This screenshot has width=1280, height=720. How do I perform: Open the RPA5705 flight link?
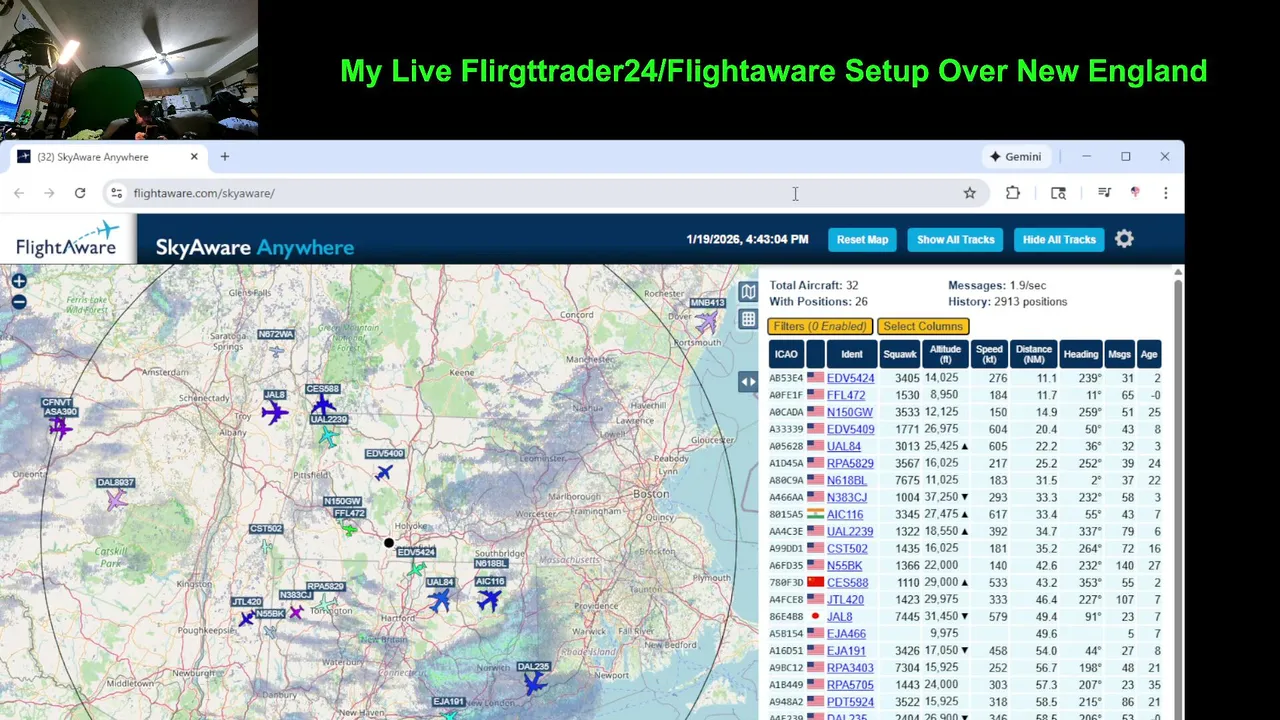tap(850, 685)
